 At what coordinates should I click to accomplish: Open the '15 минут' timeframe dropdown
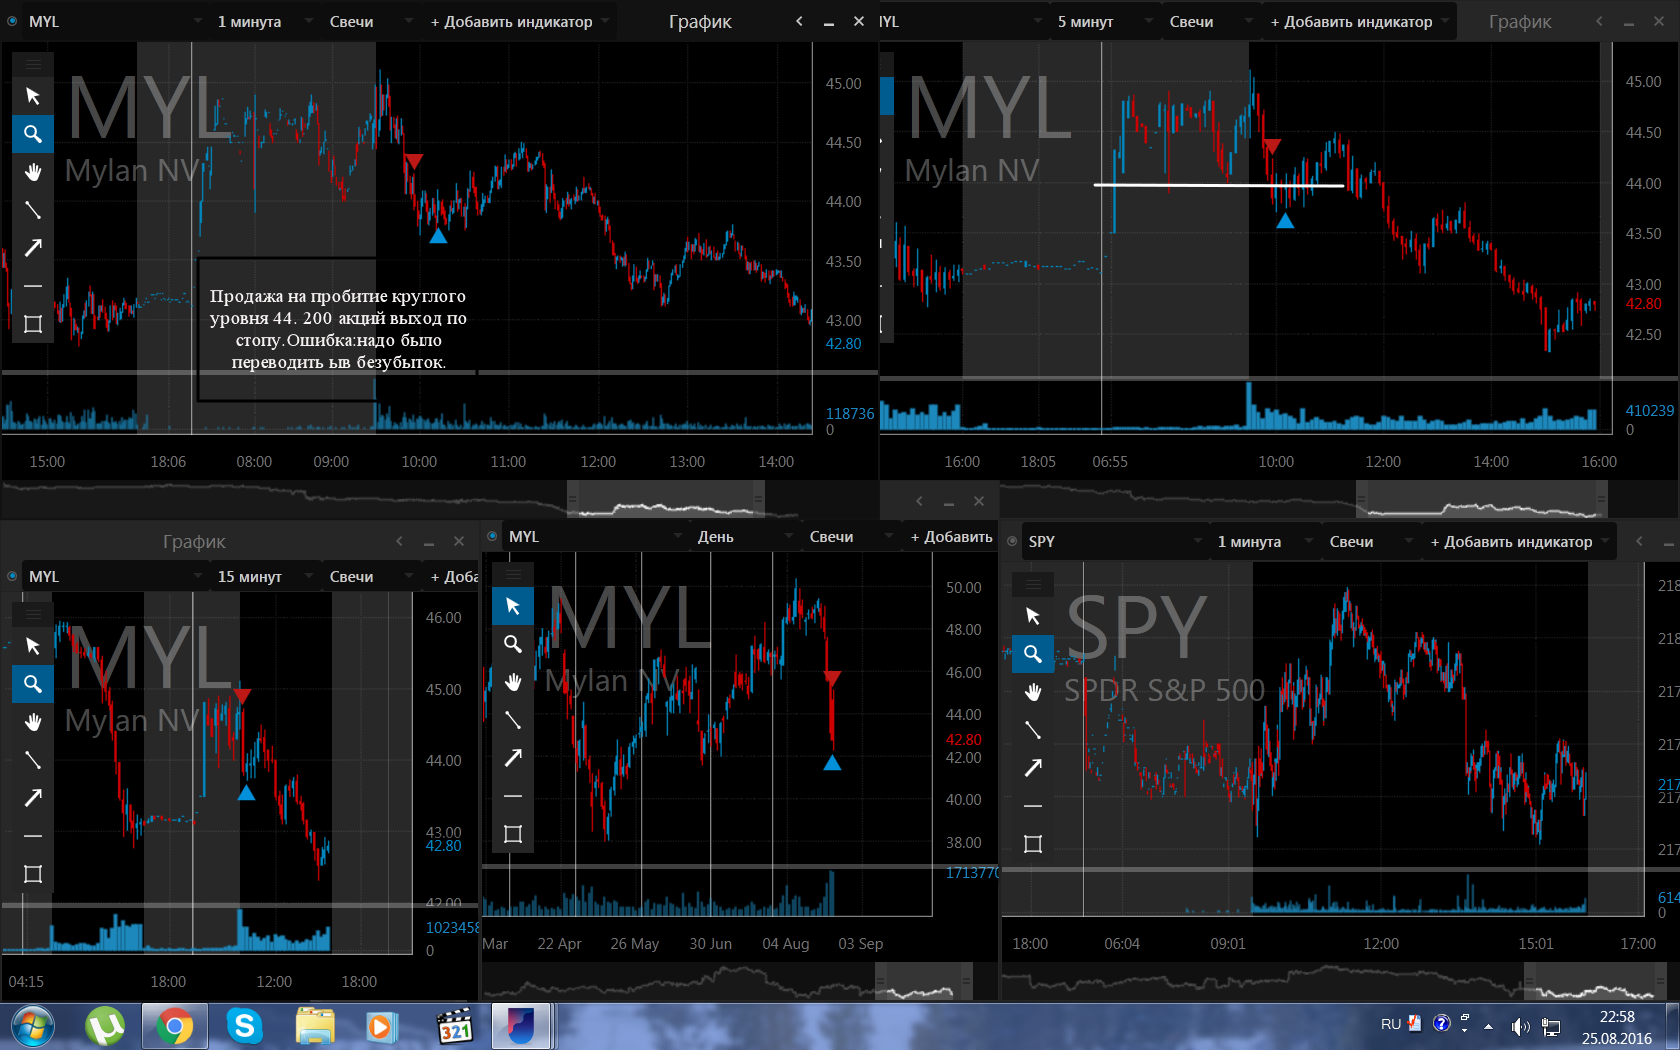pyautogui.click(x=263, y=576)
